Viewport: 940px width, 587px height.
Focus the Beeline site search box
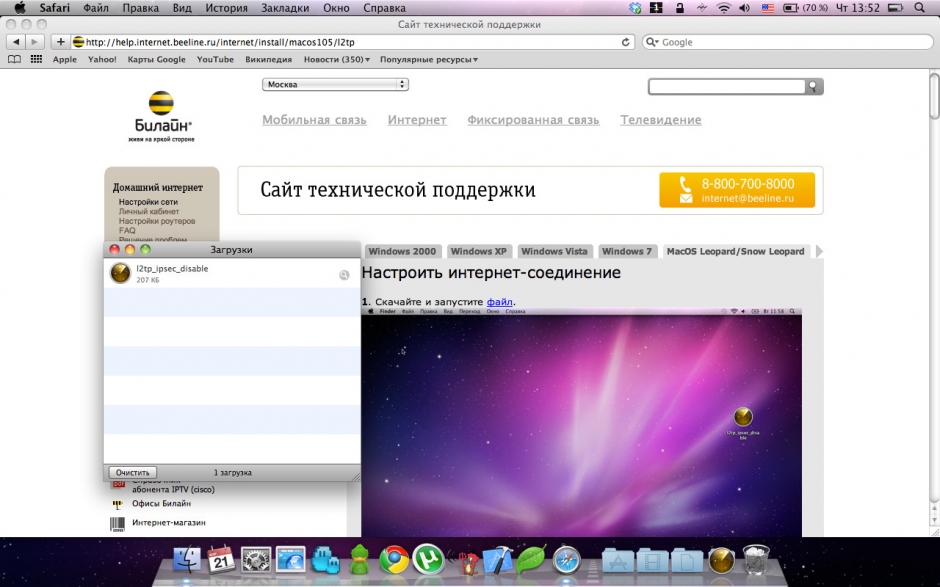click(x=727, y=87)
